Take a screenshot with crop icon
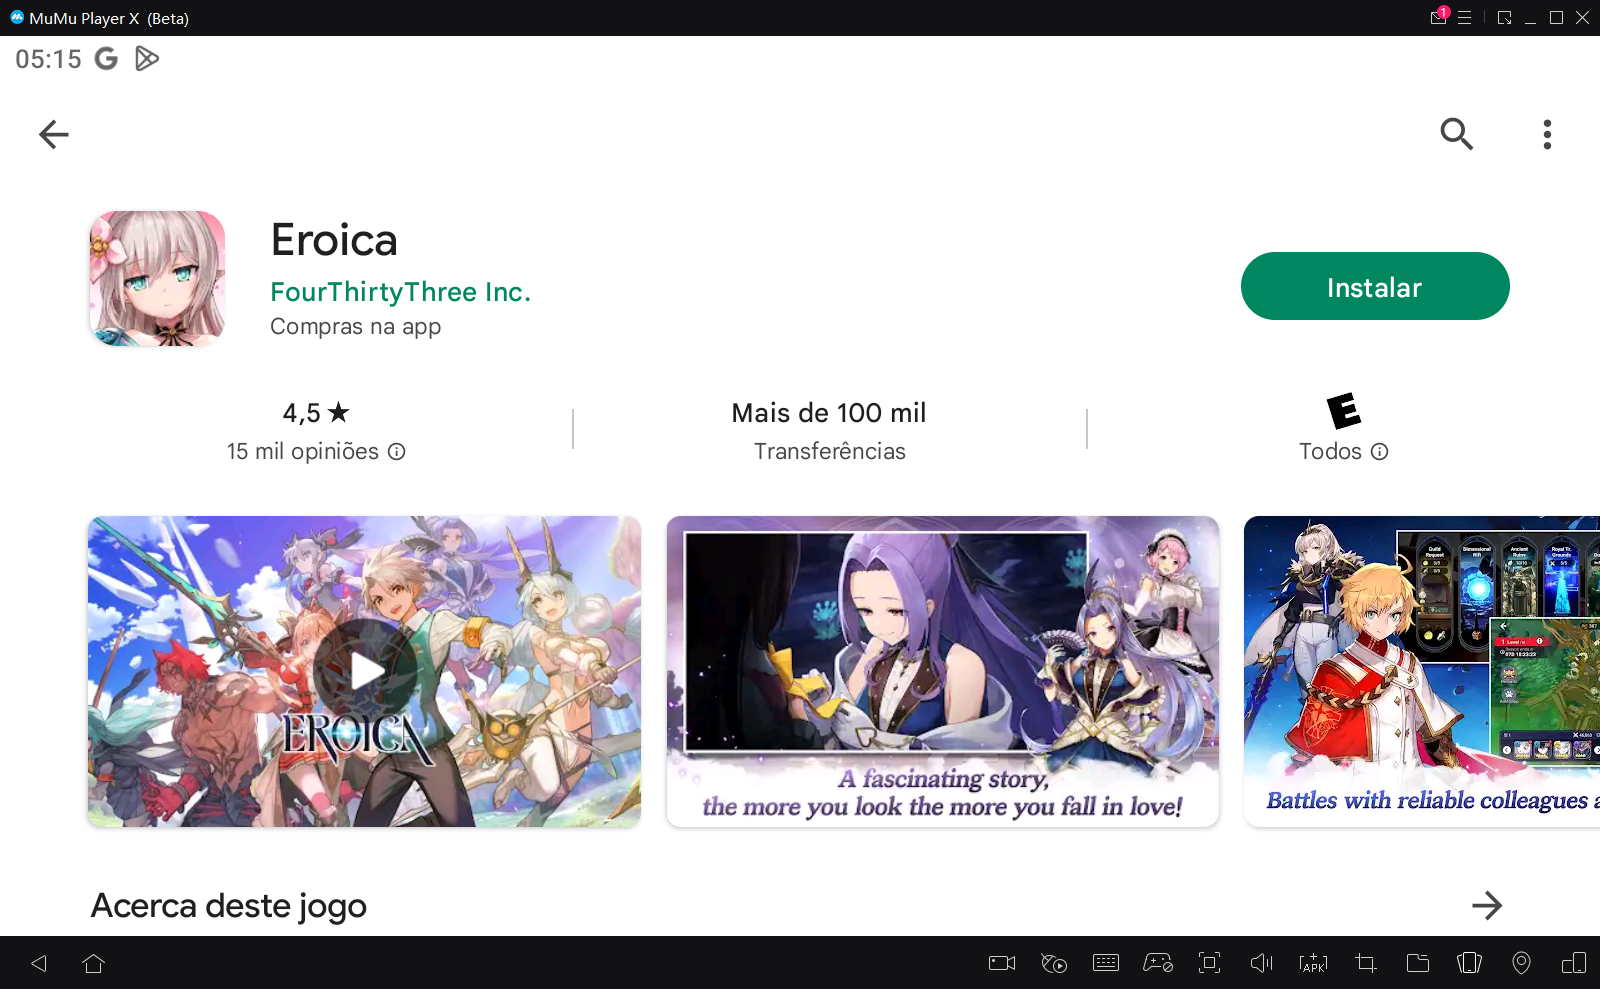 (1366, 963)
